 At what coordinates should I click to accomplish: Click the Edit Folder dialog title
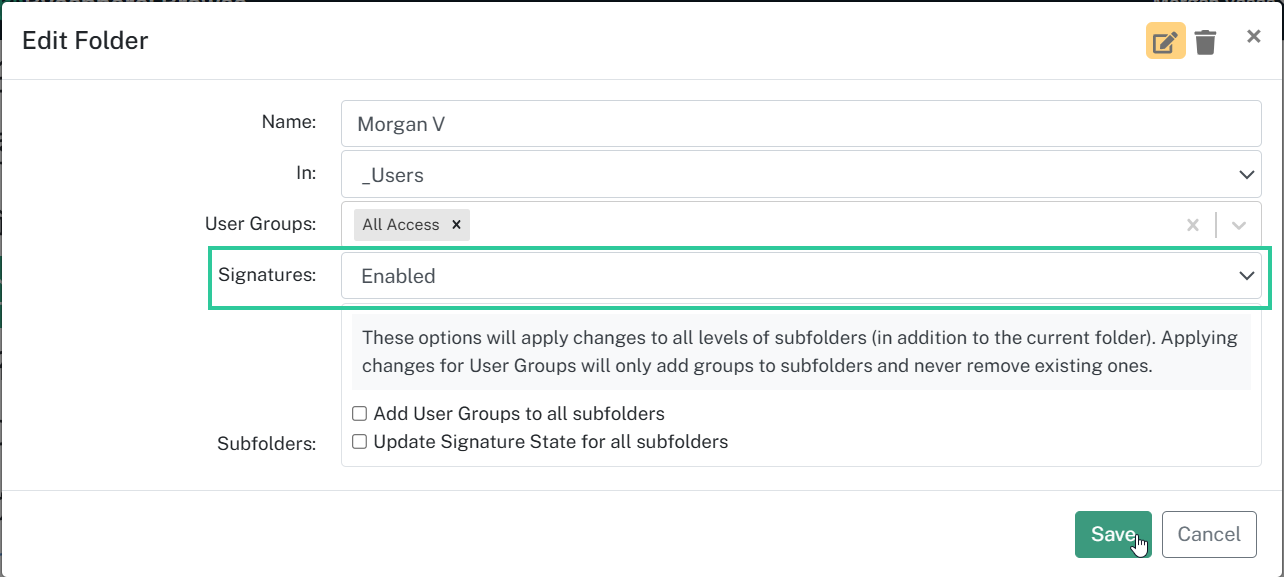click(85, 41)
